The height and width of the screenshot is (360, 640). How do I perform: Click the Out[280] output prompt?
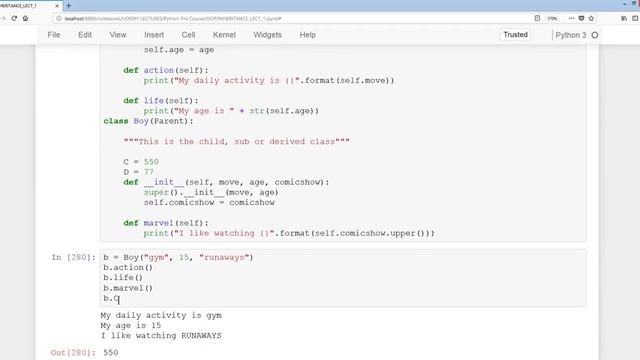coord(73,353)
